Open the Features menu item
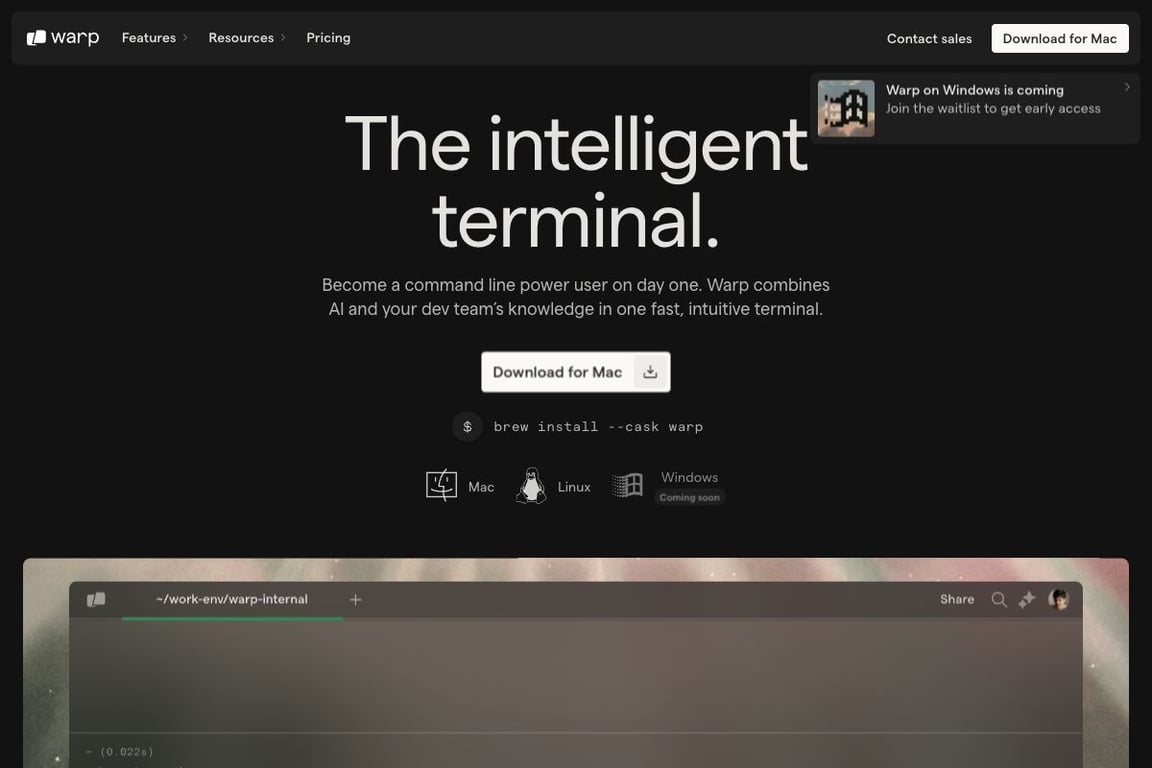This screenshot has height=768, width=1152. click(x=148, y=37)
